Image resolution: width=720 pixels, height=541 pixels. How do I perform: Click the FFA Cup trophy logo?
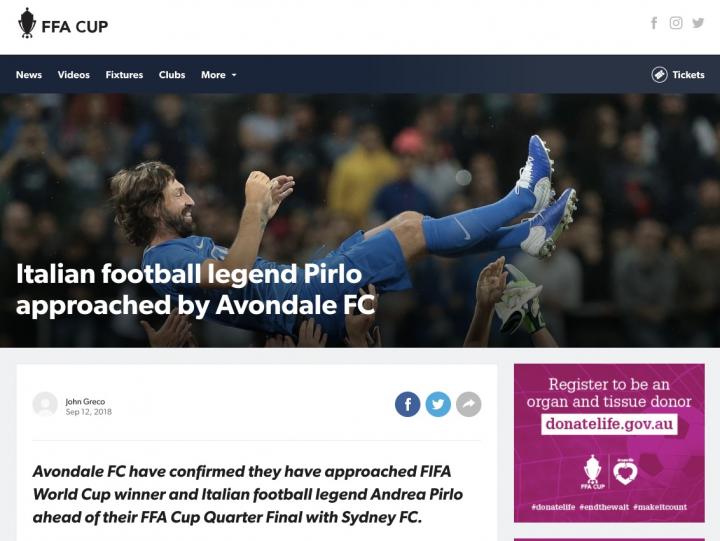tap(27, 23)
